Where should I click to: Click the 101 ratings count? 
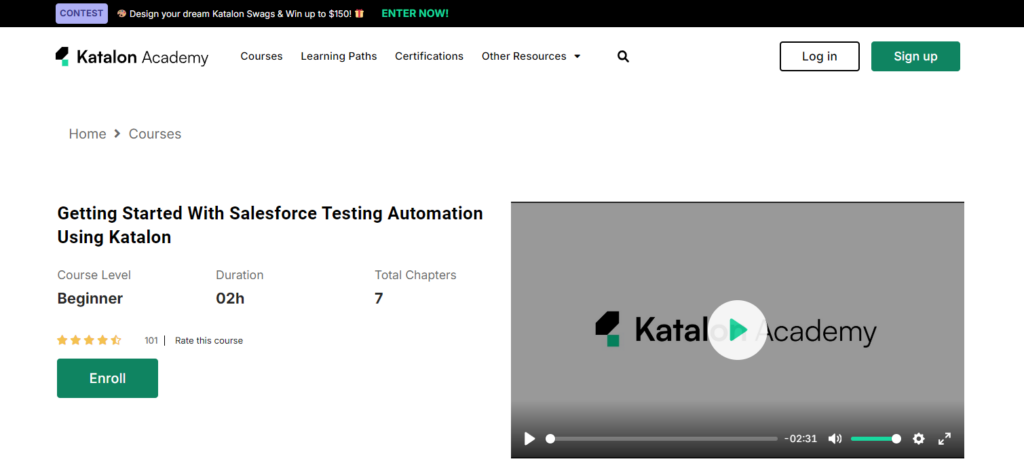click(151, 340)
